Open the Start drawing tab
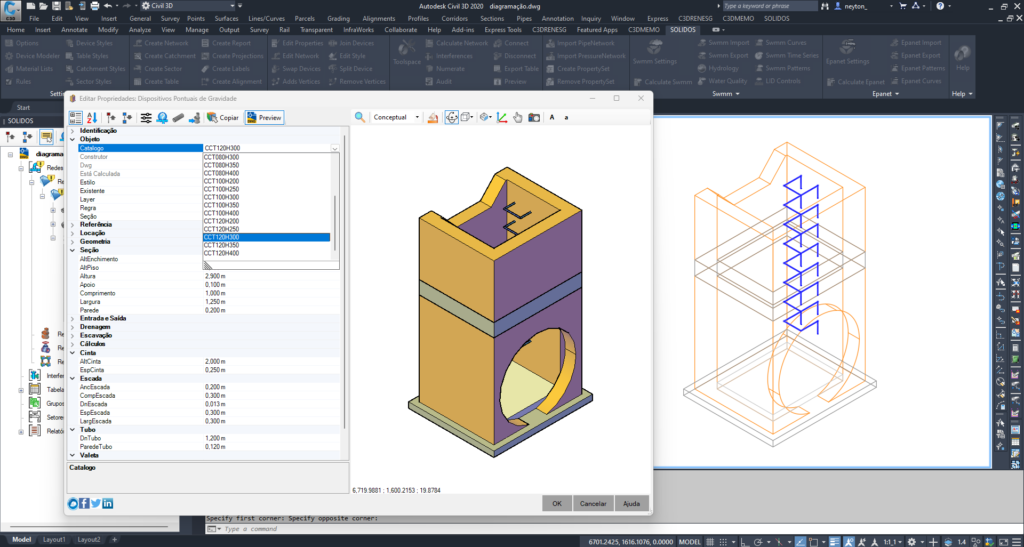This screenshot has height=547, width=1024. (23, 108)
